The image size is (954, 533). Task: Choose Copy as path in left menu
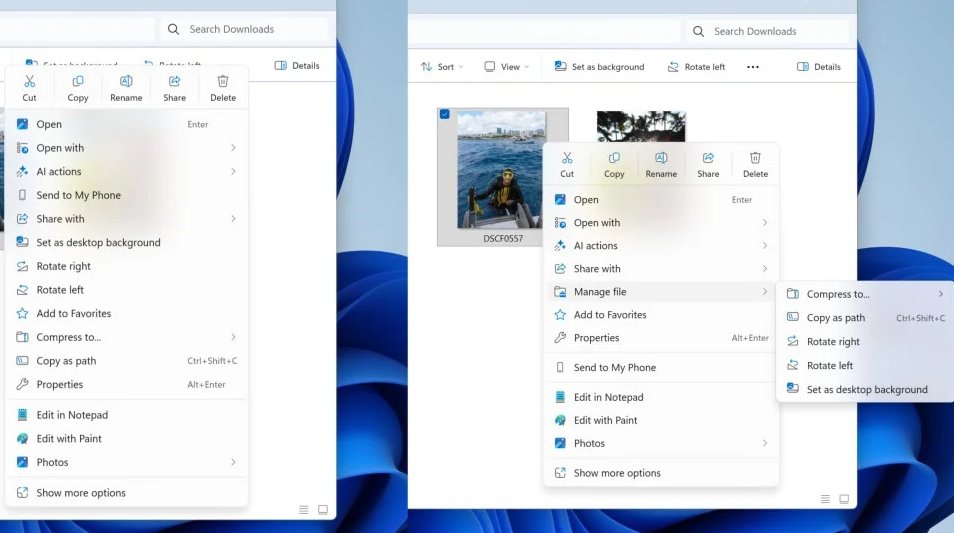[x=127, y=361]
